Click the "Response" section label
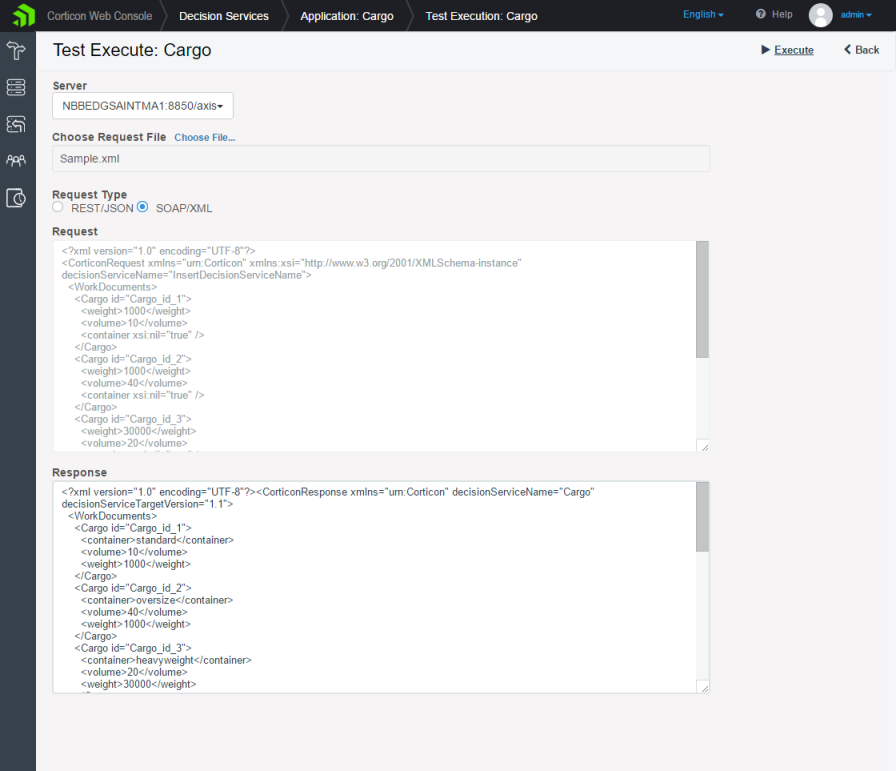Viewport: 896px width, 771px height. [79, 473]
